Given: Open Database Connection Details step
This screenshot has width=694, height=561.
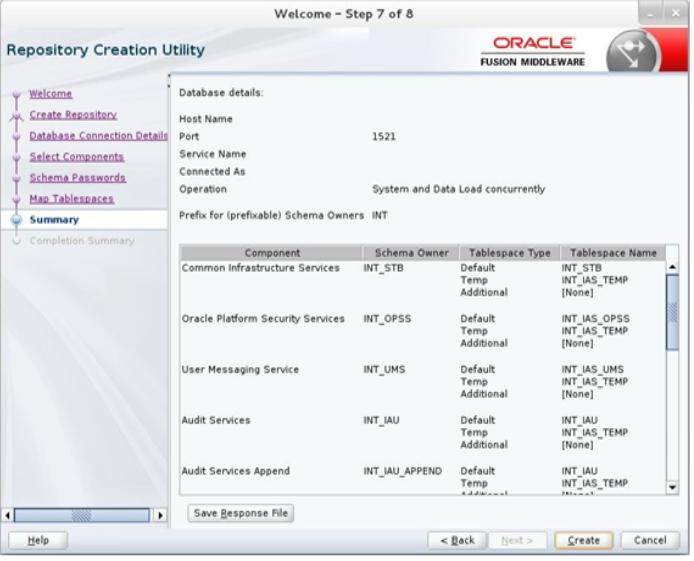Looking at the screenshot, I should coord(98,136).
